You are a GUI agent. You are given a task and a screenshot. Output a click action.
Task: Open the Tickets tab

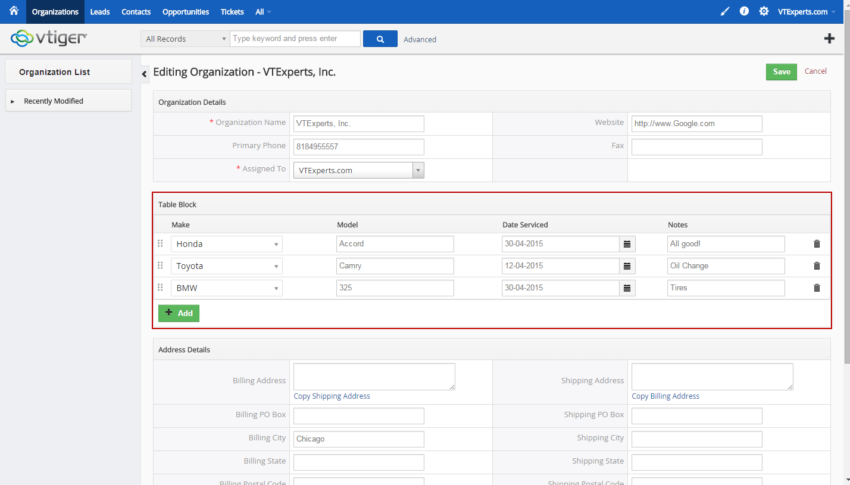pos(232,11)
